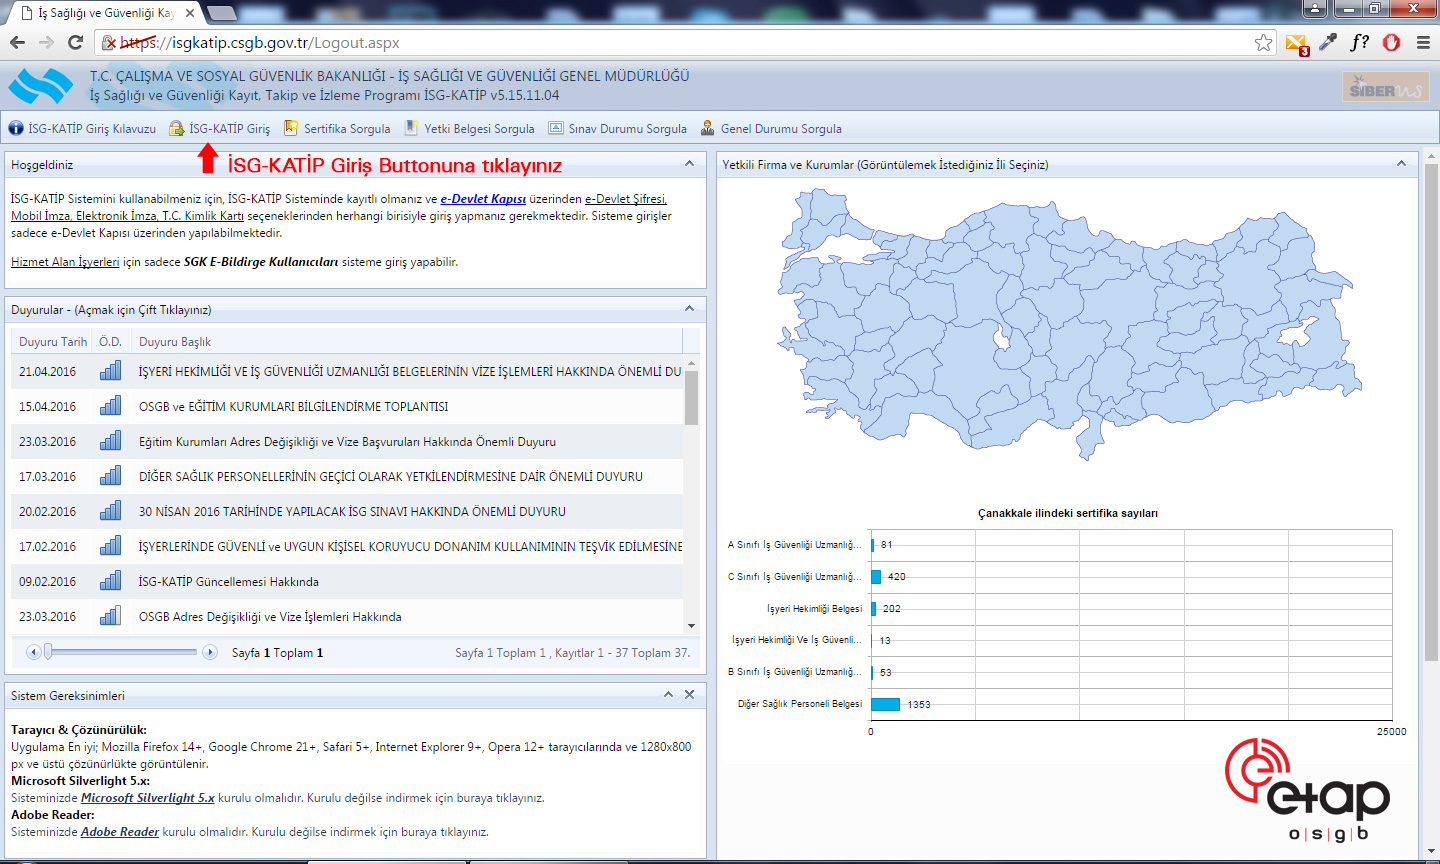1440x864 pixels.
Task: Click priority bars icon for 23.03.2016 Eğitim row
Action: (x=111, y=441)
